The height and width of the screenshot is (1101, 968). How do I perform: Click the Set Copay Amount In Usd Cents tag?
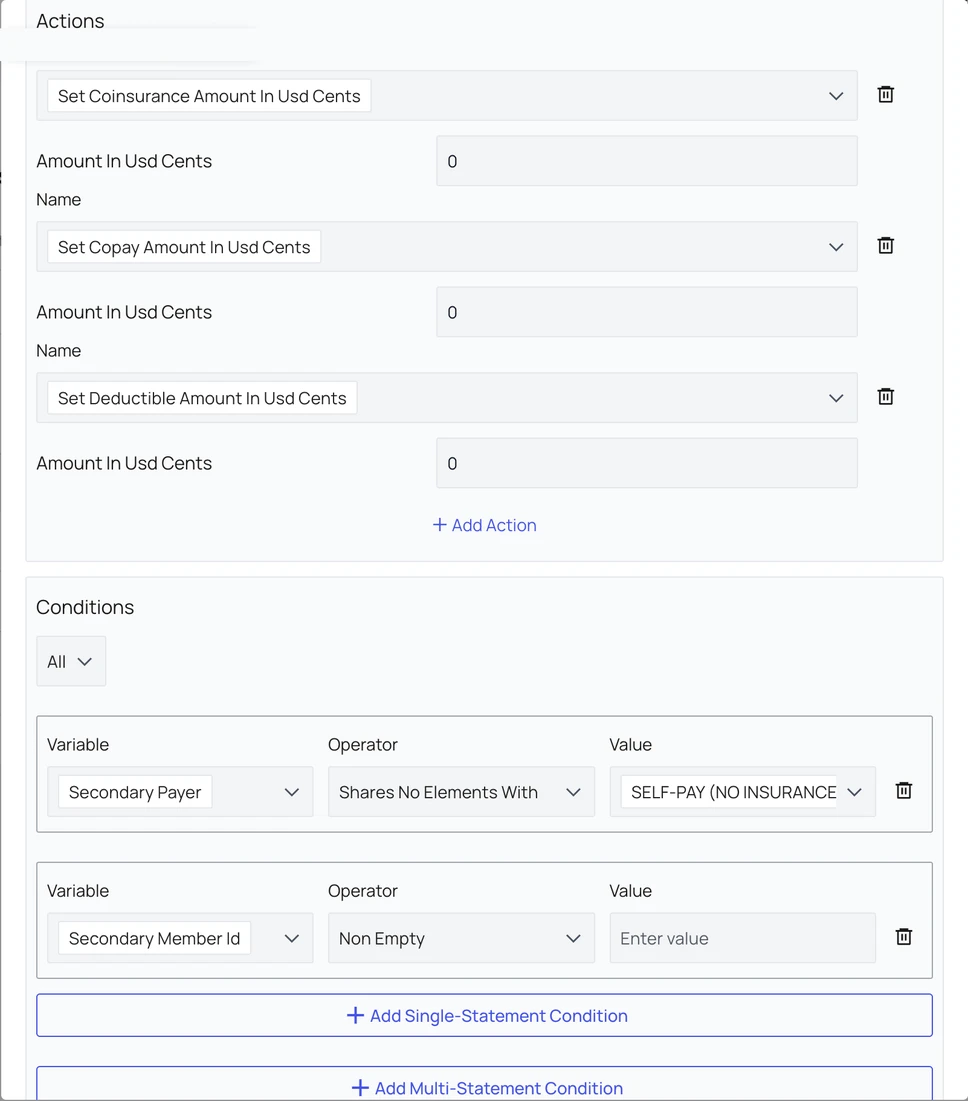(184, 247)
